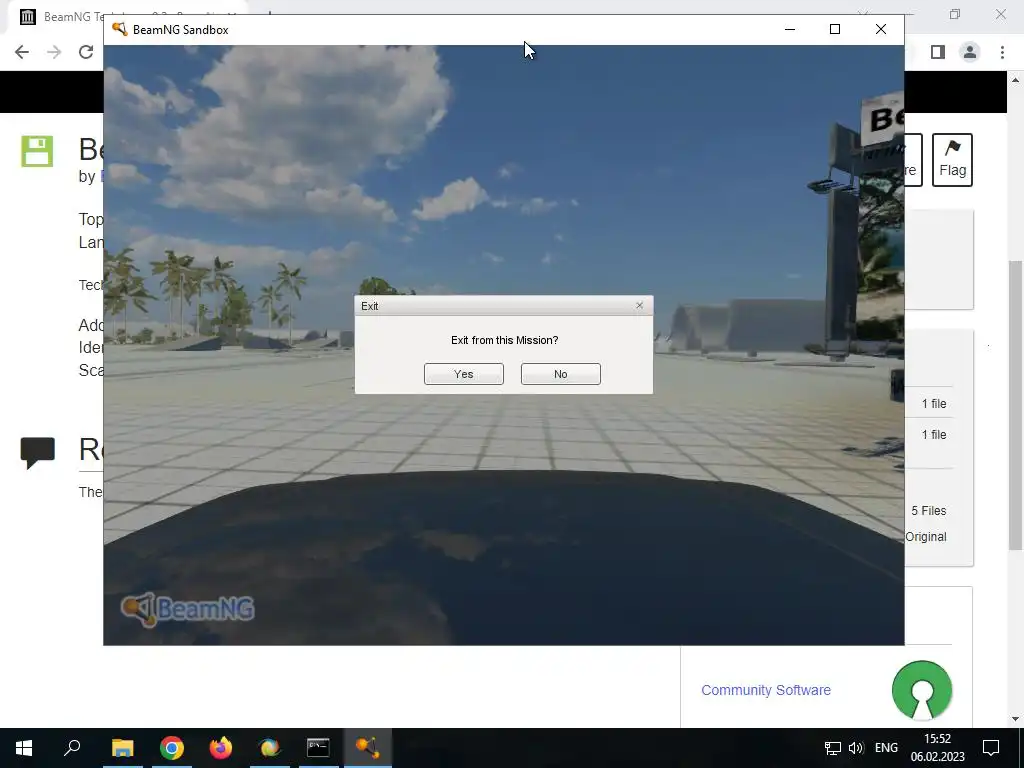Change the ENG input language
Viewport: 1024px width, 768px height.
(x=886, y=748)
